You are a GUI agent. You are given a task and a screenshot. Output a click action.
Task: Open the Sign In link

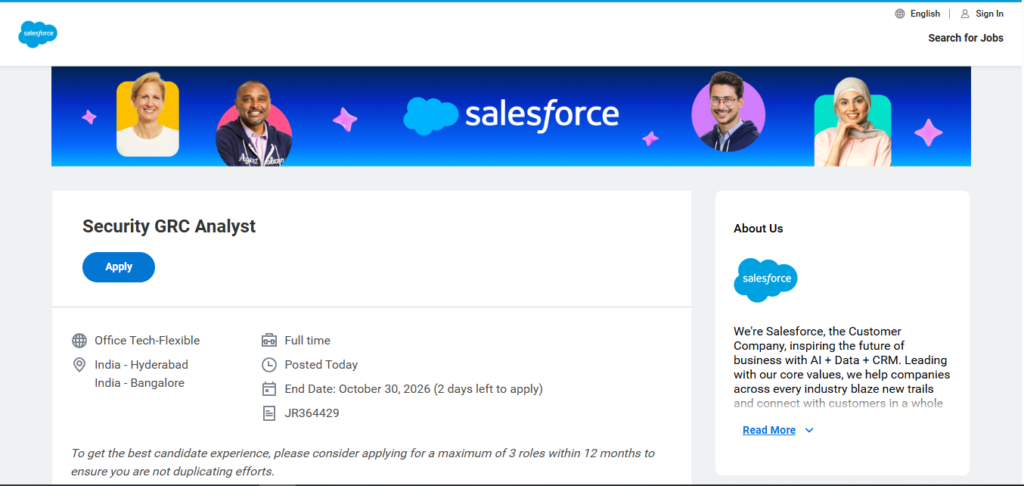(x=989, y=14)
